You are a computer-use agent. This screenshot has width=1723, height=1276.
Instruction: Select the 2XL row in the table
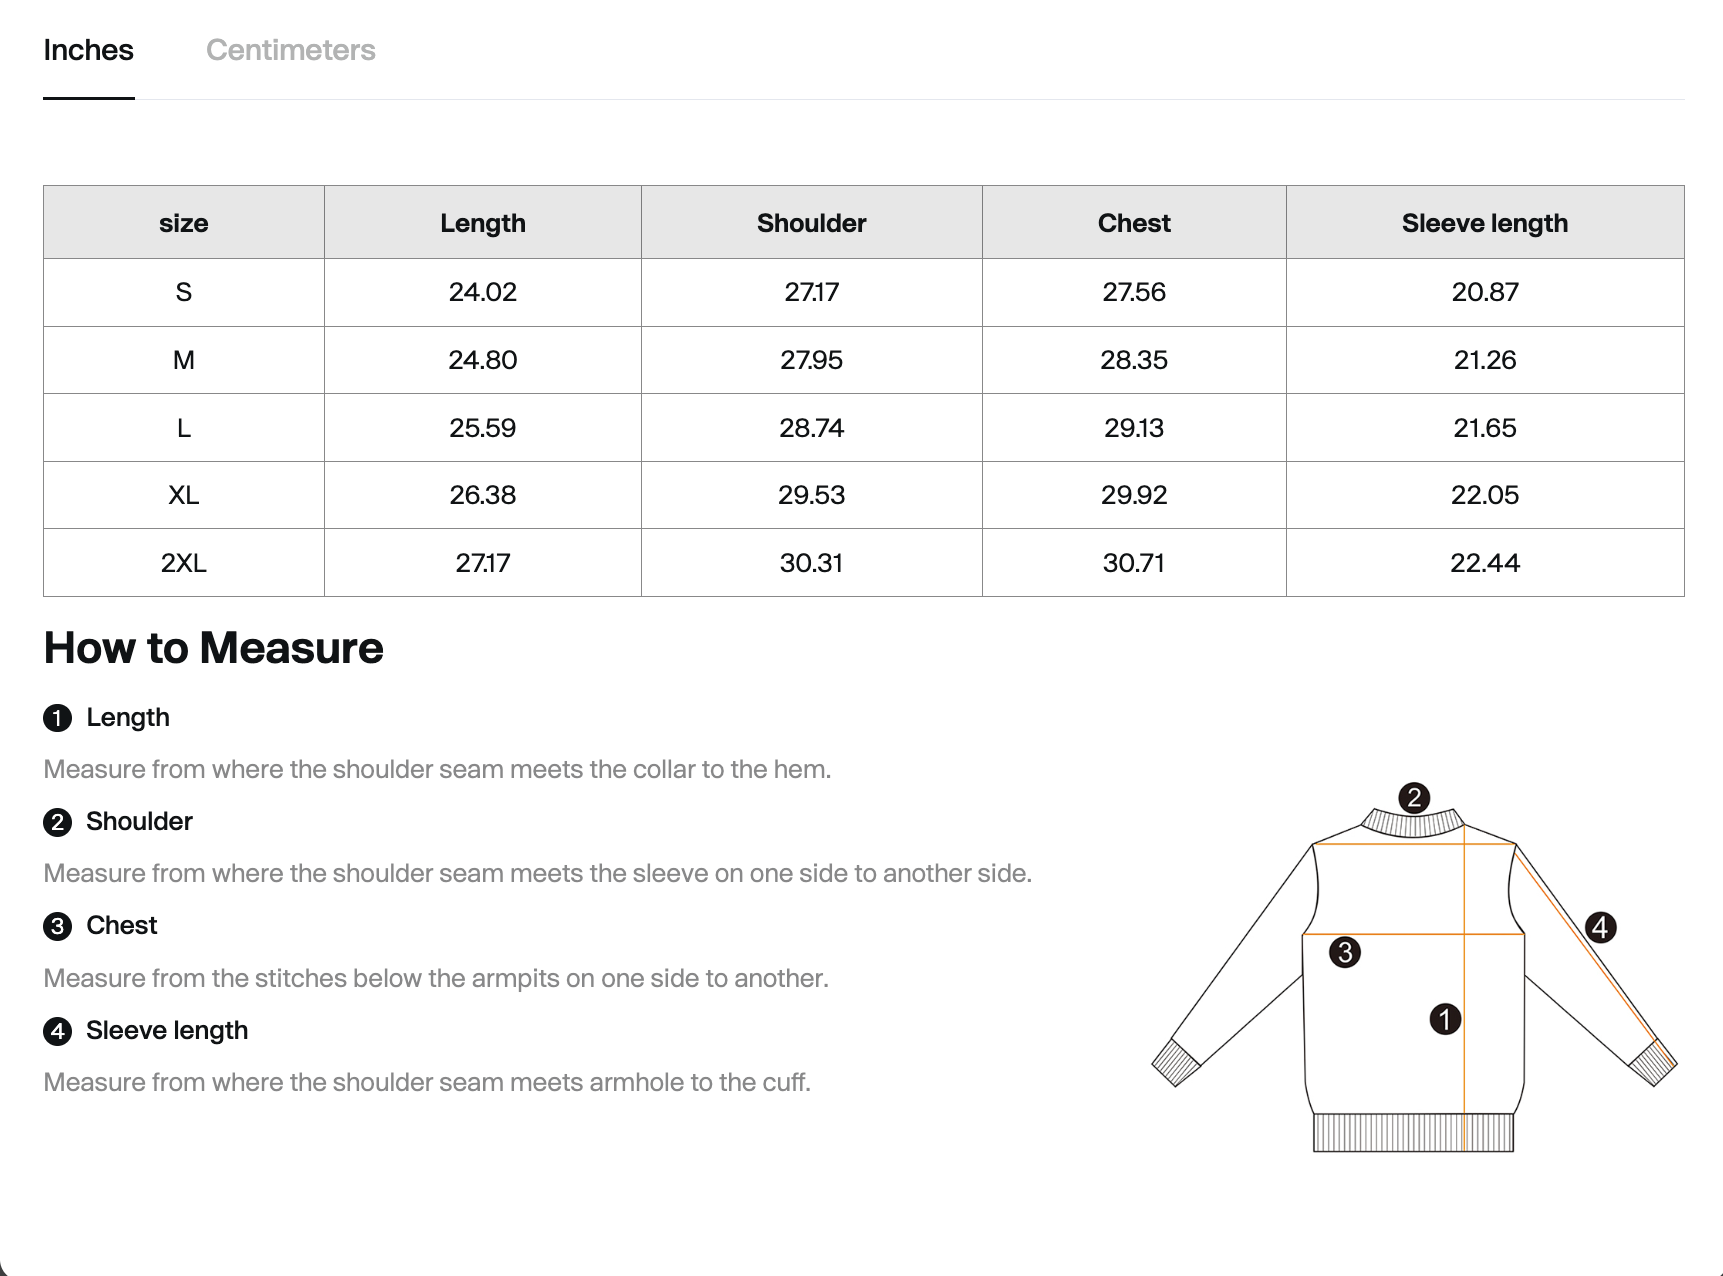(x=183, y=562)
